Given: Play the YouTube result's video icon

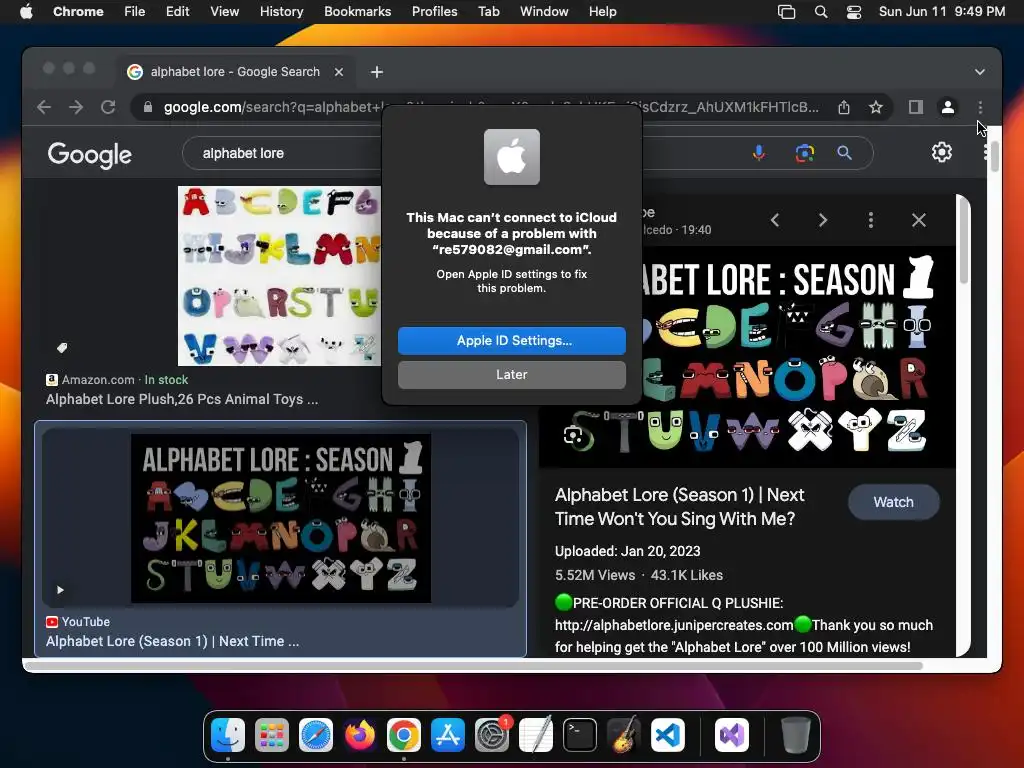Looking at the screenshot, I should pyautogui.click(x=60, y=590).
